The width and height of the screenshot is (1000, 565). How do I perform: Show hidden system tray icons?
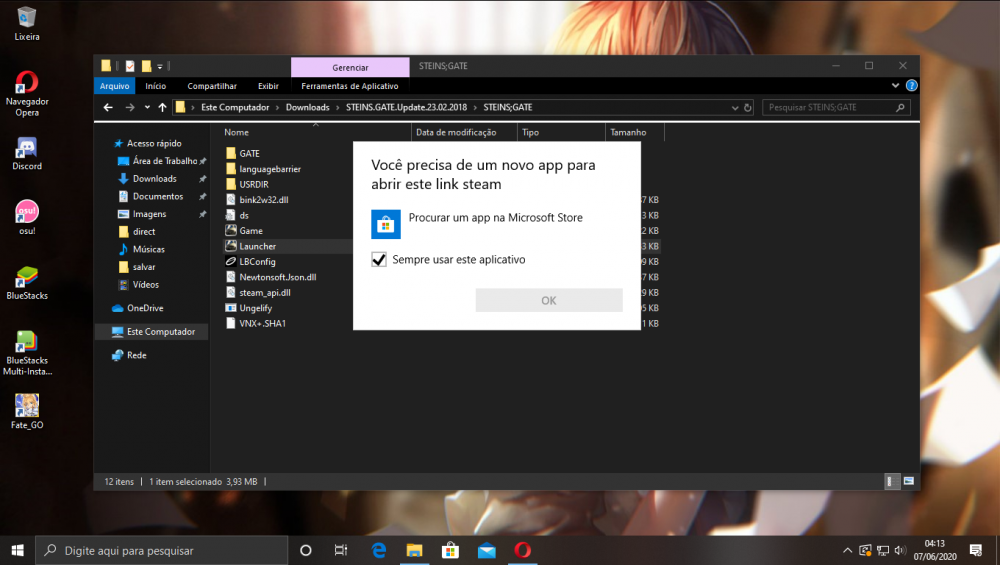847,550
